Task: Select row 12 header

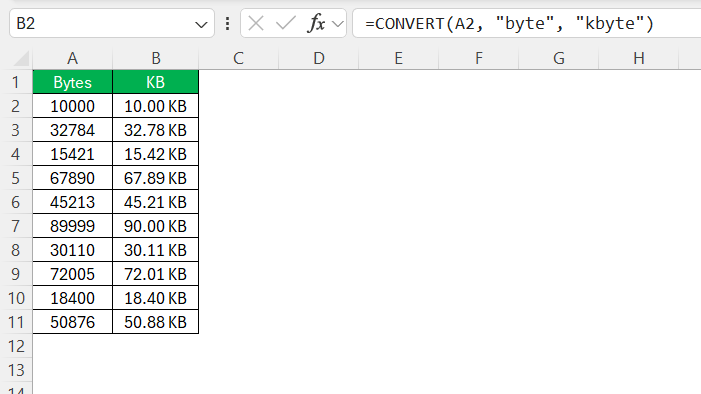Action: [x=16, y=347]
